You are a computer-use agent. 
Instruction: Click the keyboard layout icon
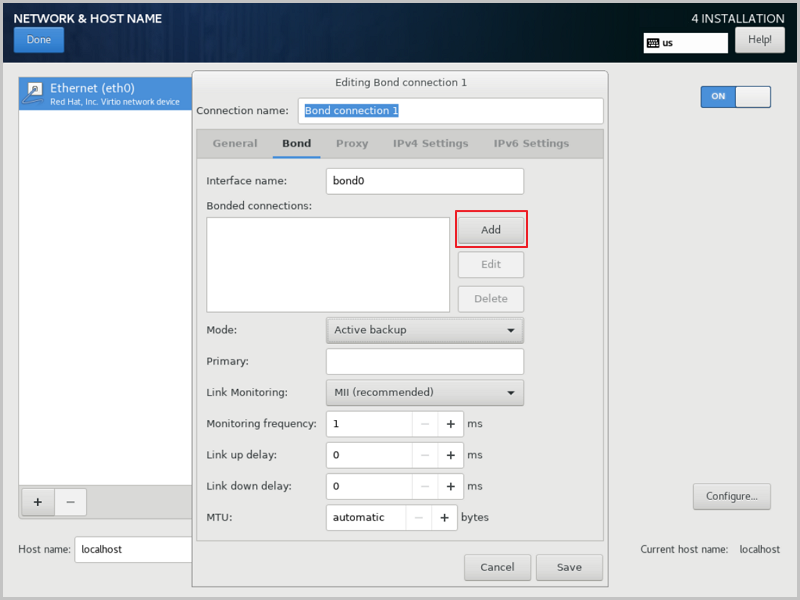tap(653, 43)
